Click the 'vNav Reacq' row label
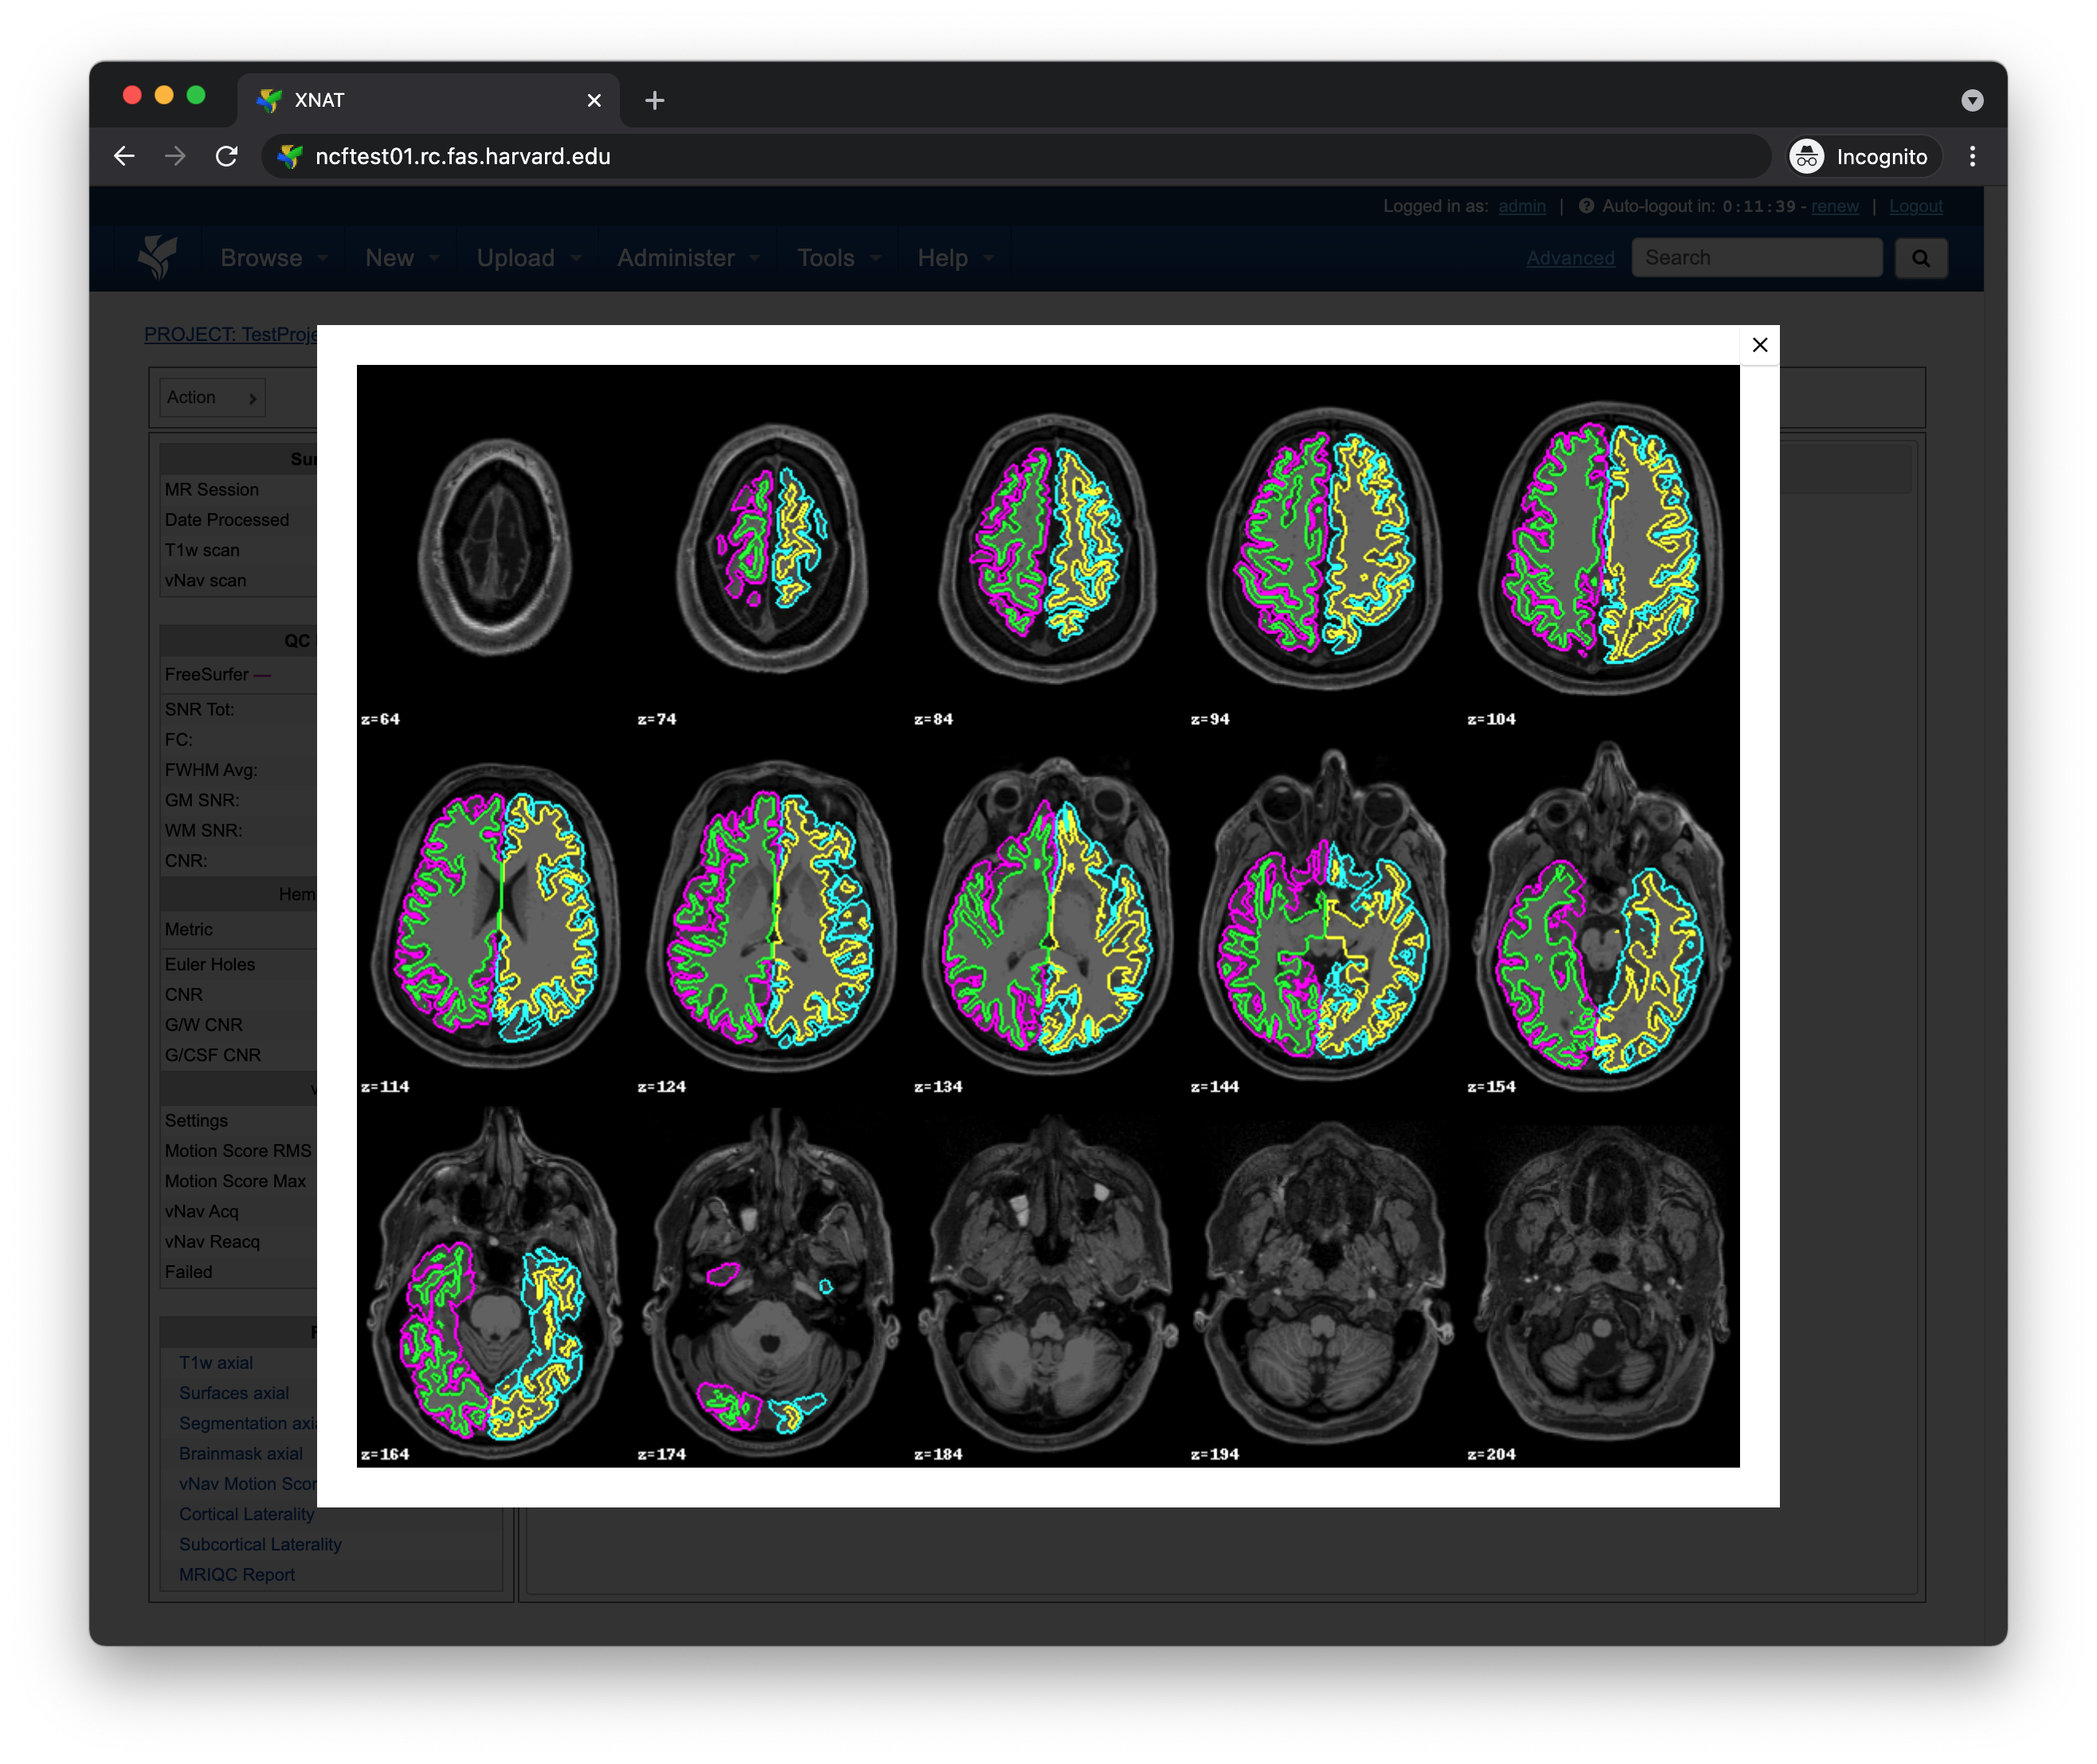Viewport: 2097px width, 1764px height. tap(212, 1241)
